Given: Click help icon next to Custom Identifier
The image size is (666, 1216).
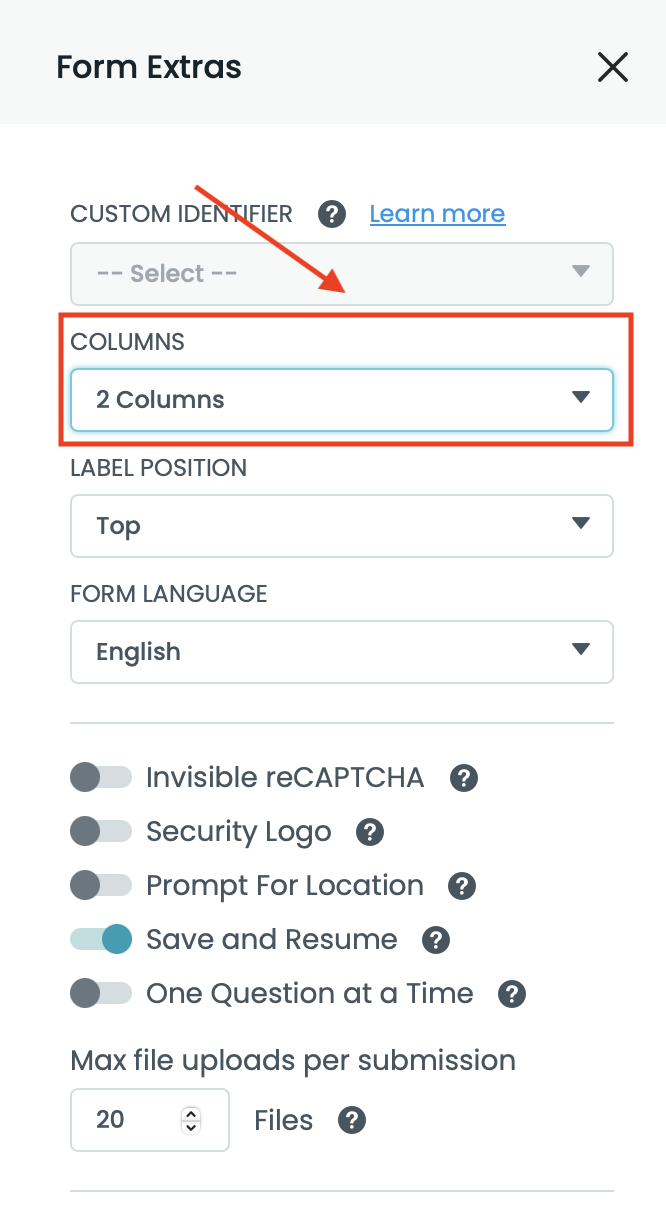Looking at the screenshot, I should click(x=332, y=214).
